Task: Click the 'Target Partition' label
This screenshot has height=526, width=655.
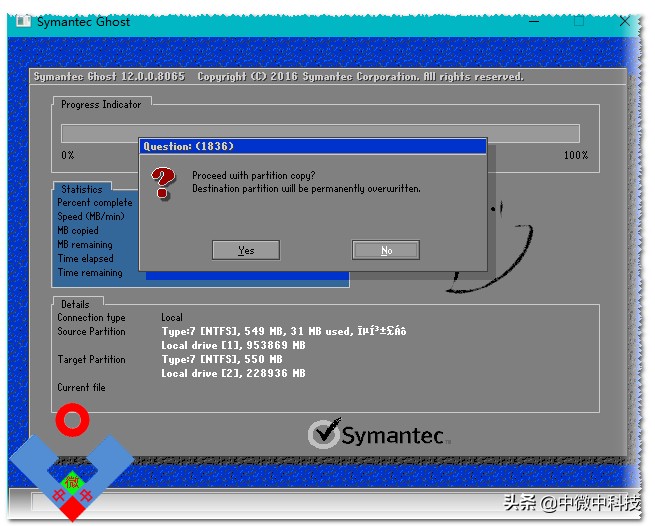Action: click(91, 359)
